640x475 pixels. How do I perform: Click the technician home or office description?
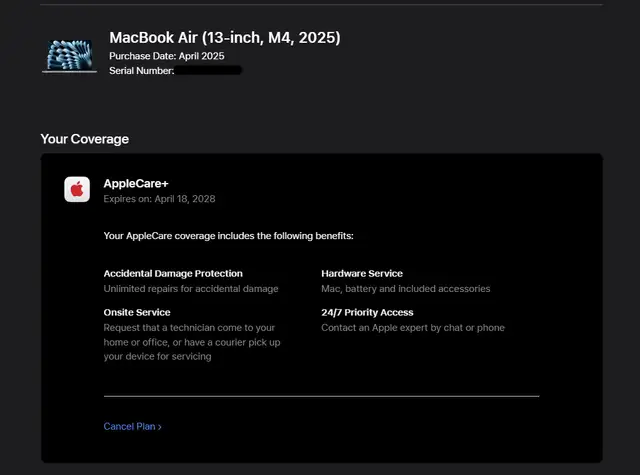192,342
